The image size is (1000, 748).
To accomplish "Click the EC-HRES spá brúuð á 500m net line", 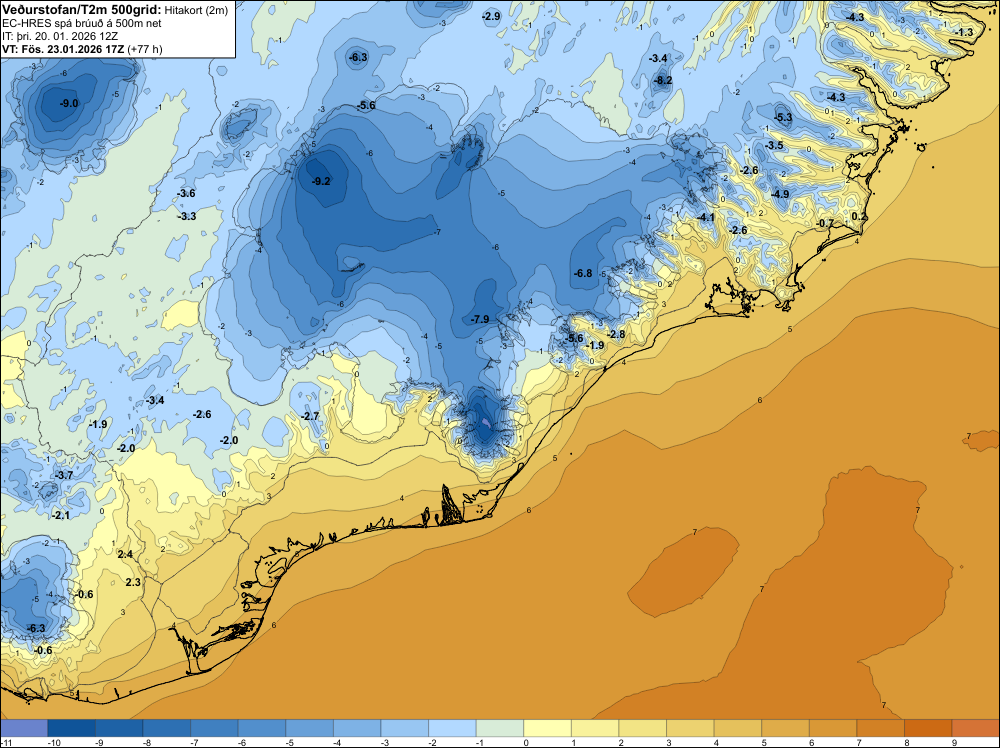I will coord(82,24).
